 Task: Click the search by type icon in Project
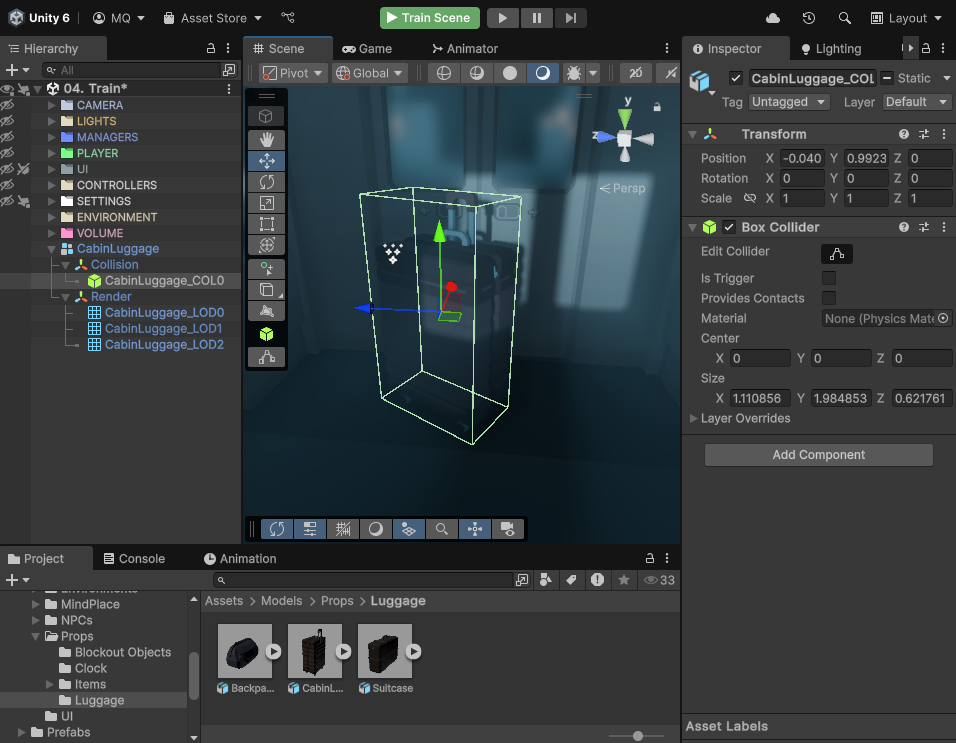546,580
